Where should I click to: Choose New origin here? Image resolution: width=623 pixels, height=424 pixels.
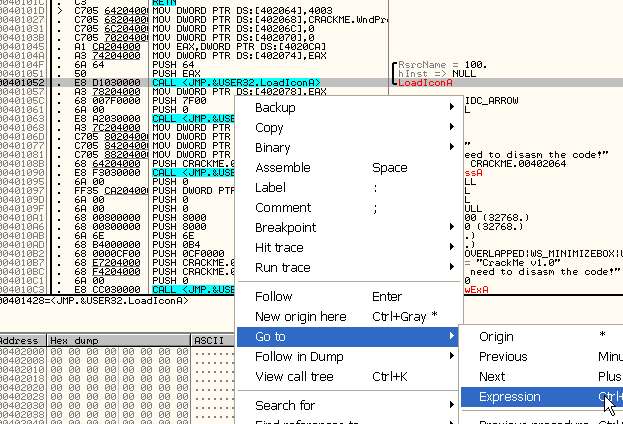coord(300,316)
